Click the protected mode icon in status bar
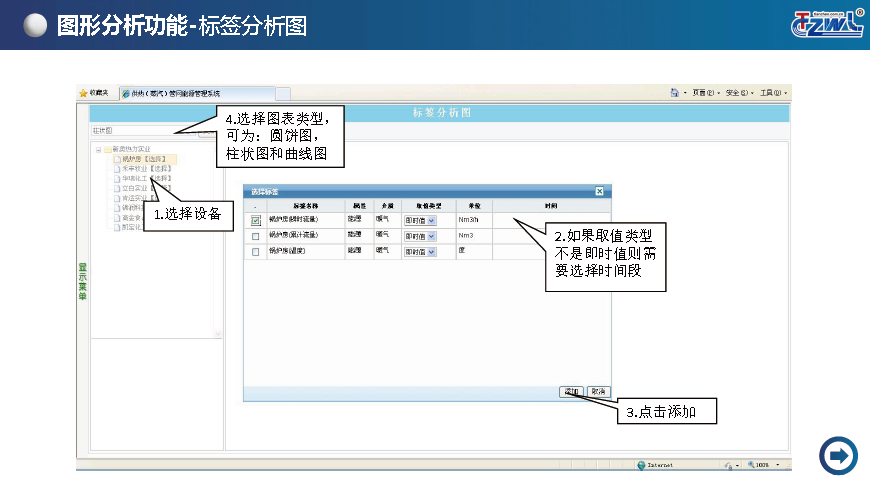The image size is (870, 488). point(728,465)
